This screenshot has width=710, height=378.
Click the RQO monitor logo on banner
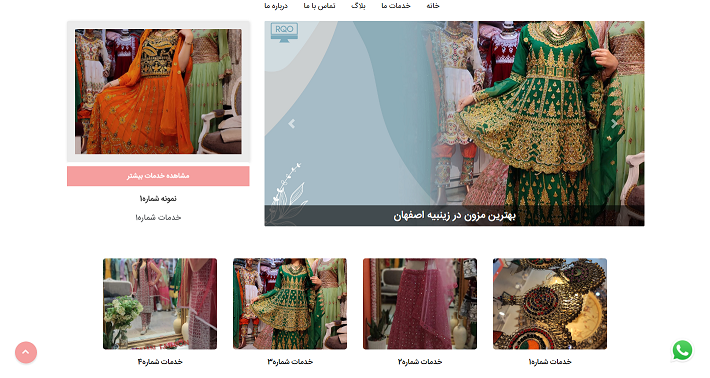[x=284, y=33]
